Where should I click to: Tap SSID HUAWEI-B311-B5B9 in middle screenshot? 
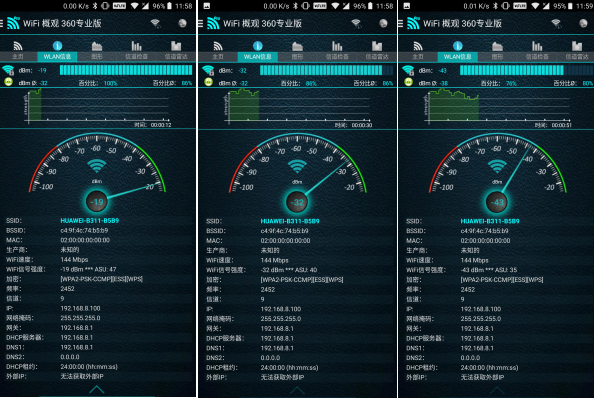[x=290, y=221]
